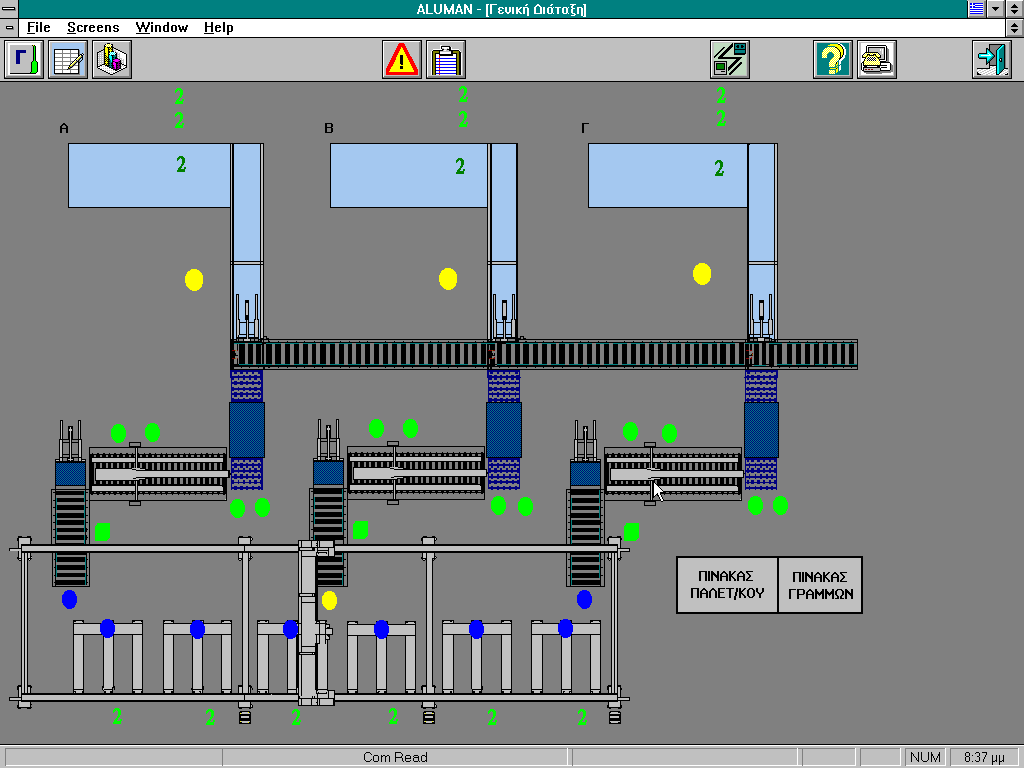Open the 3D chart statistics icon
The height and width of the screenshot is (768, 1024).
point(112,60)
